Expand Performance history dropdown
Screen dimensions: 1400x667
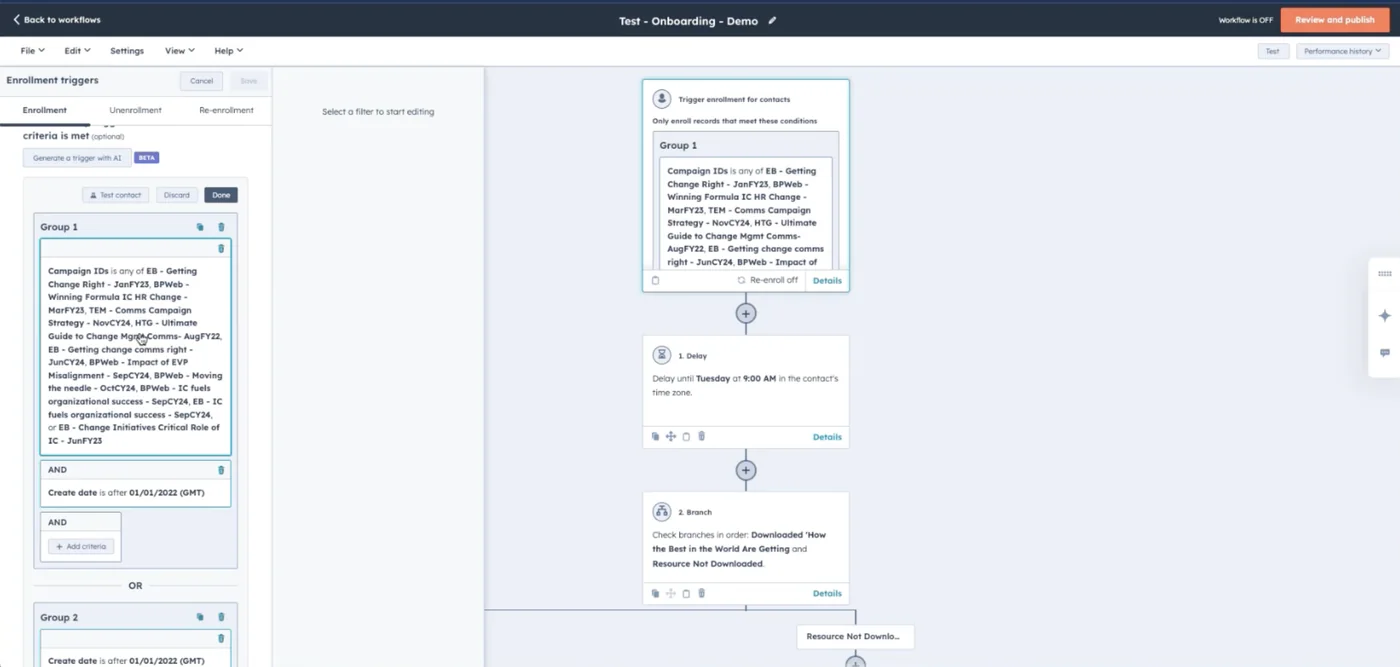(1342, 51)
